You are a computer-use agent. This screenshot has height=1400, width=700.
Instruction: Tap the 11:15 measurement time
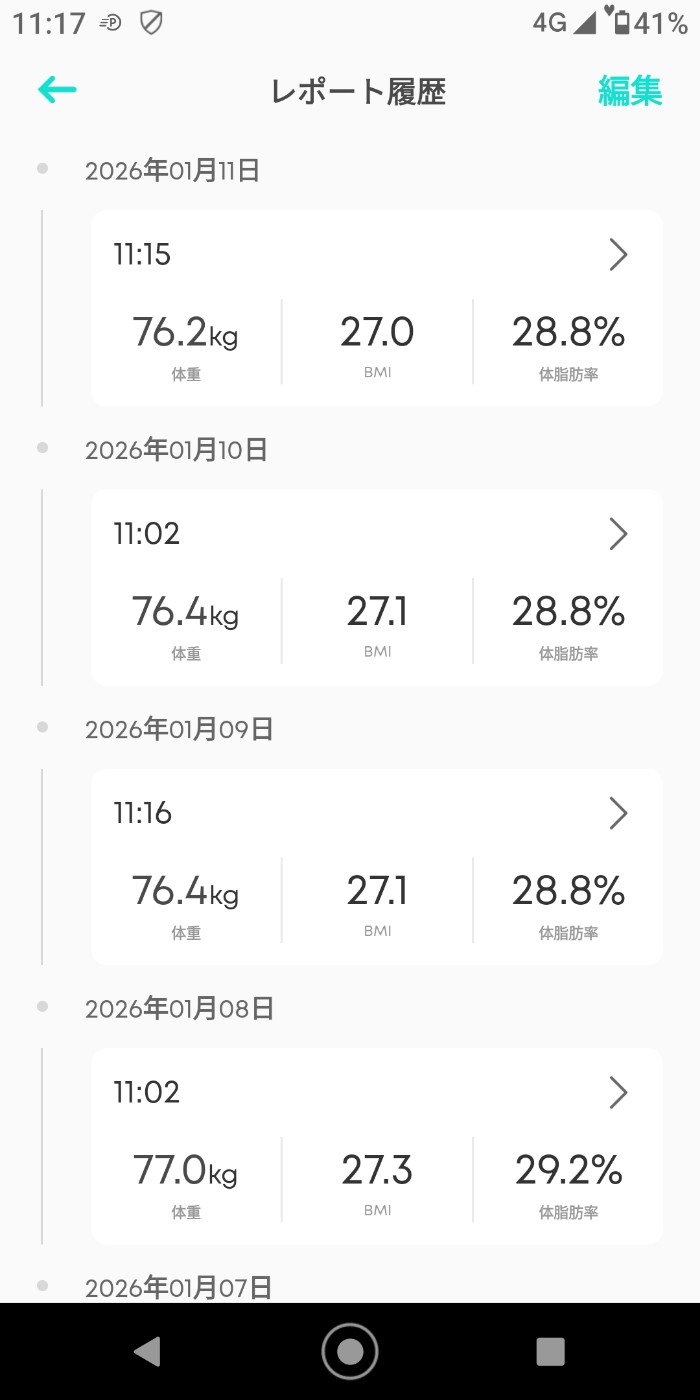142,255
